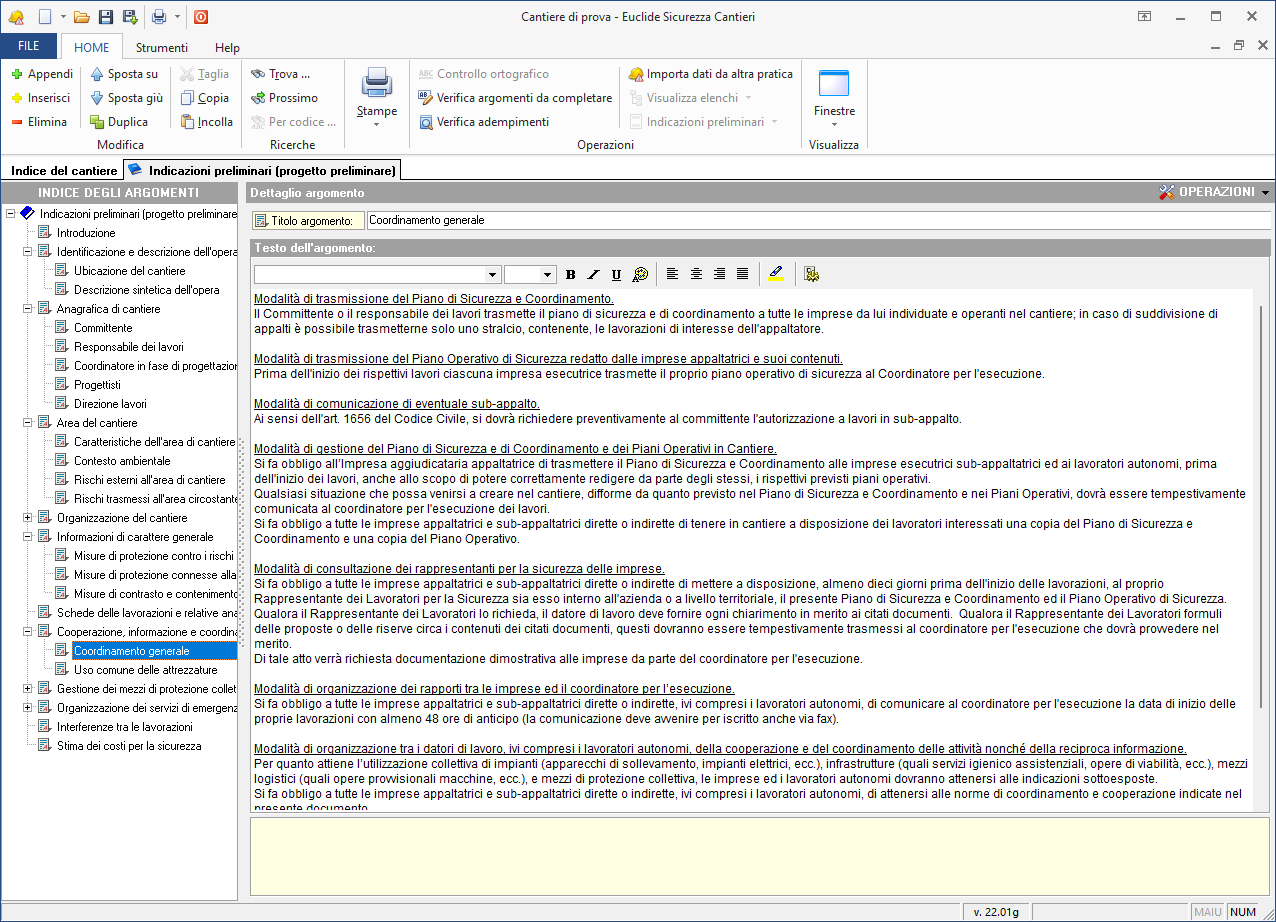Expand the Organizzazione del cantiere tree node
1276x922 pixels.
tap(28, 518)
